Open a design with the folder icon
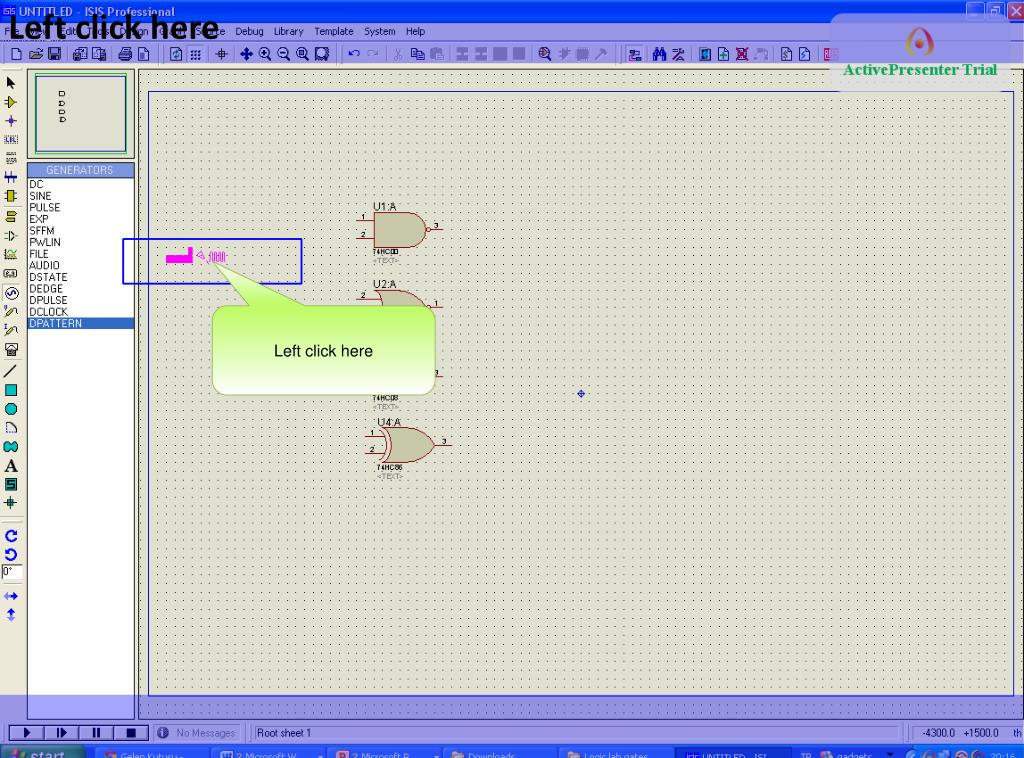Screen dimensions: 1024x758 pyautogui.click(x=36, y=54)
